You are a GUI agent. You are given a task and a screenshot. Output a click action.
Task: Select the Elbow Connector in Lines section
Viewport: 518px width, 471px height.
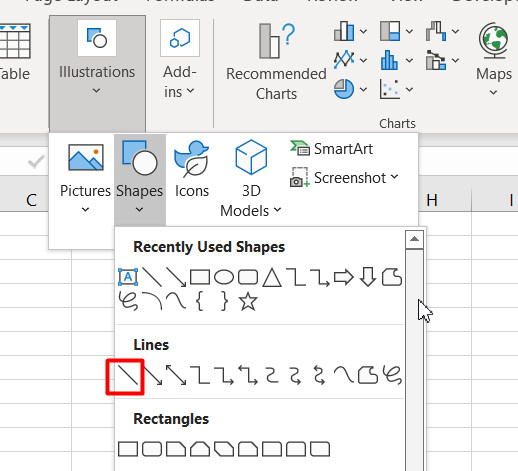click(x=200, y=375)
